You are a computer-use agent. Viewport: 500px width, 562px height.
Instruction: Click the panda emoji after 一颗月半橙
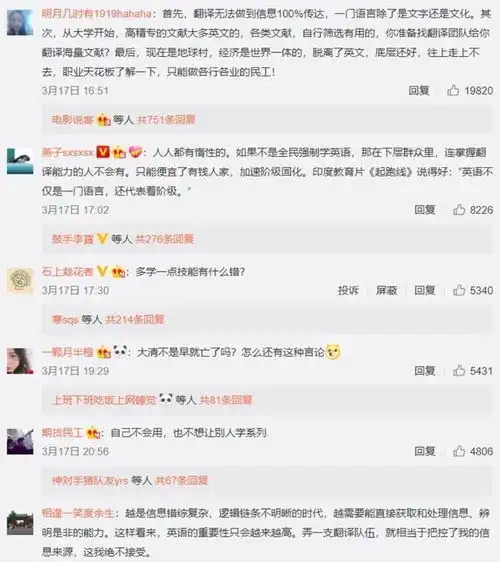120,351
